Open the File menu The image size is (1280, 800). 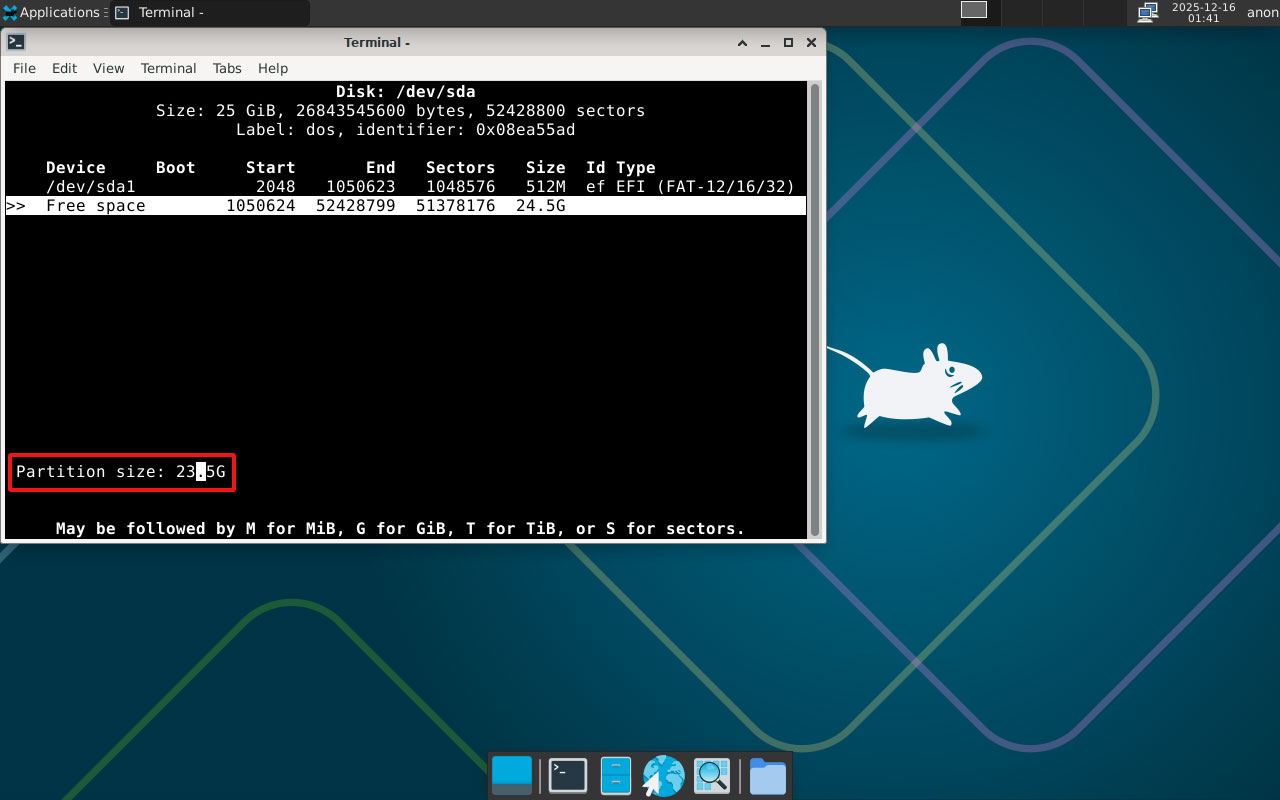click(x=24, y=68)
